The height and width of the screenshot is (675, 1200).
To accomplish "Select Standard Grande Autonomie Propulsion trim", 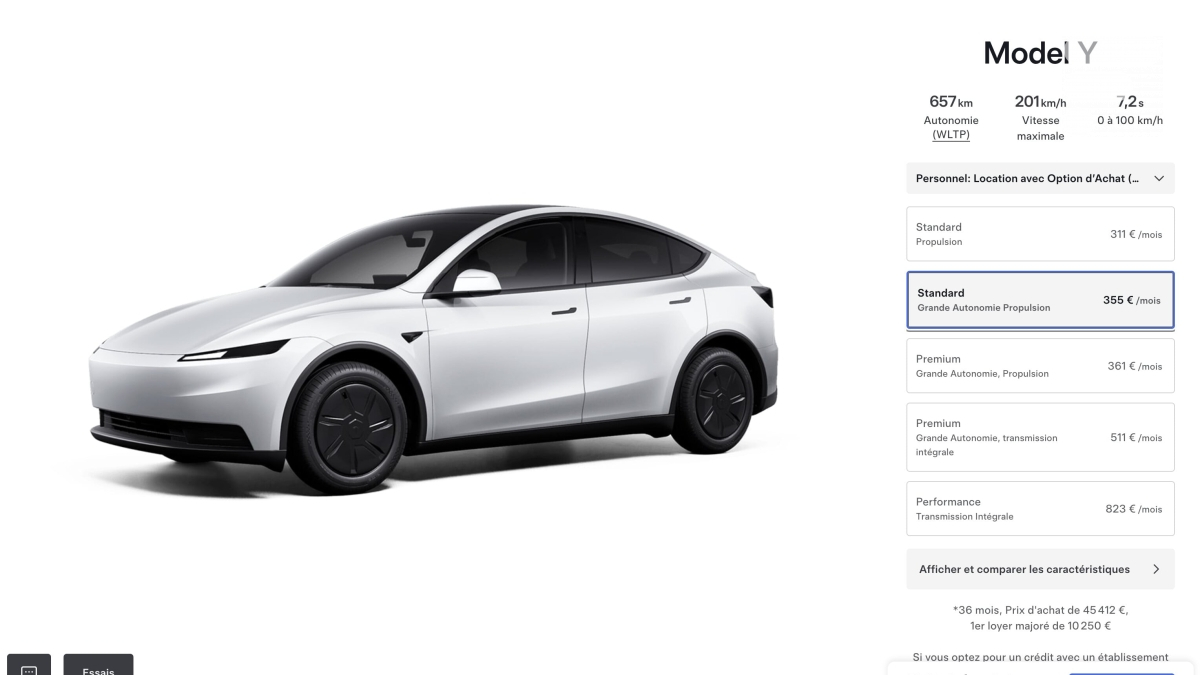I will tap(1040, 300).
